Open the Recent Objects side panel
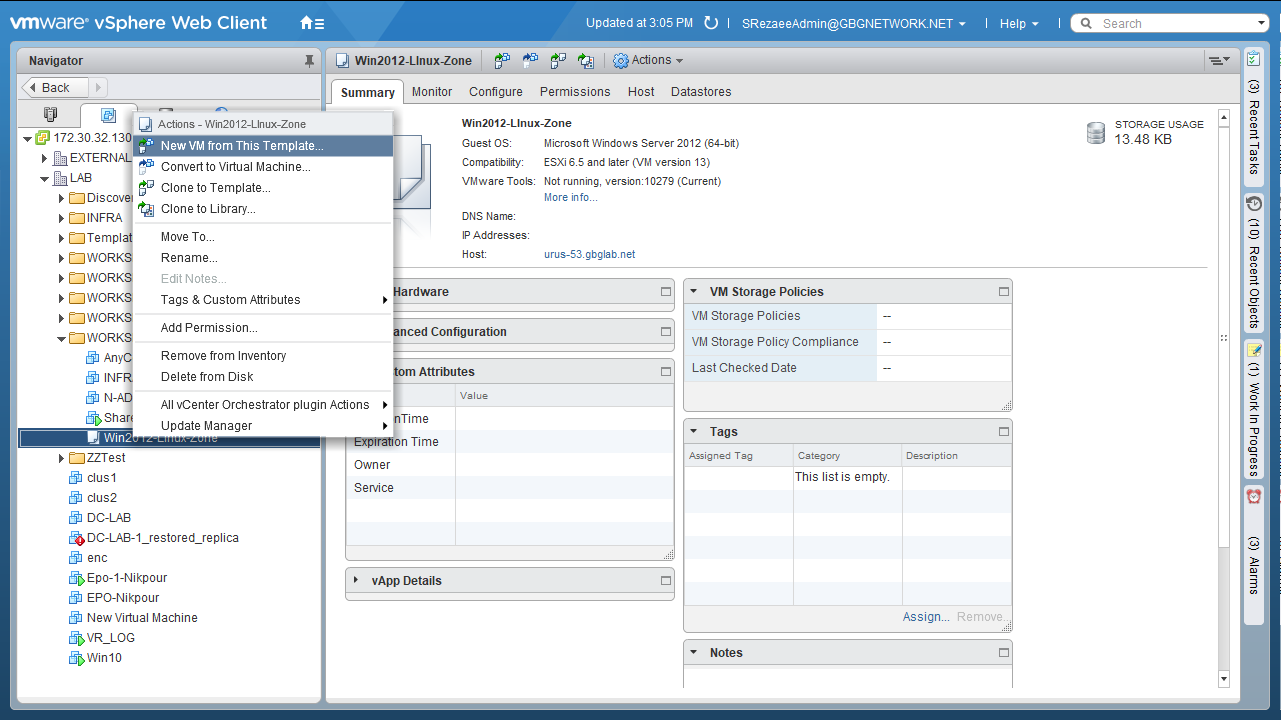Viewport: 1281px width, 720px height. [x=1253, y=262]
